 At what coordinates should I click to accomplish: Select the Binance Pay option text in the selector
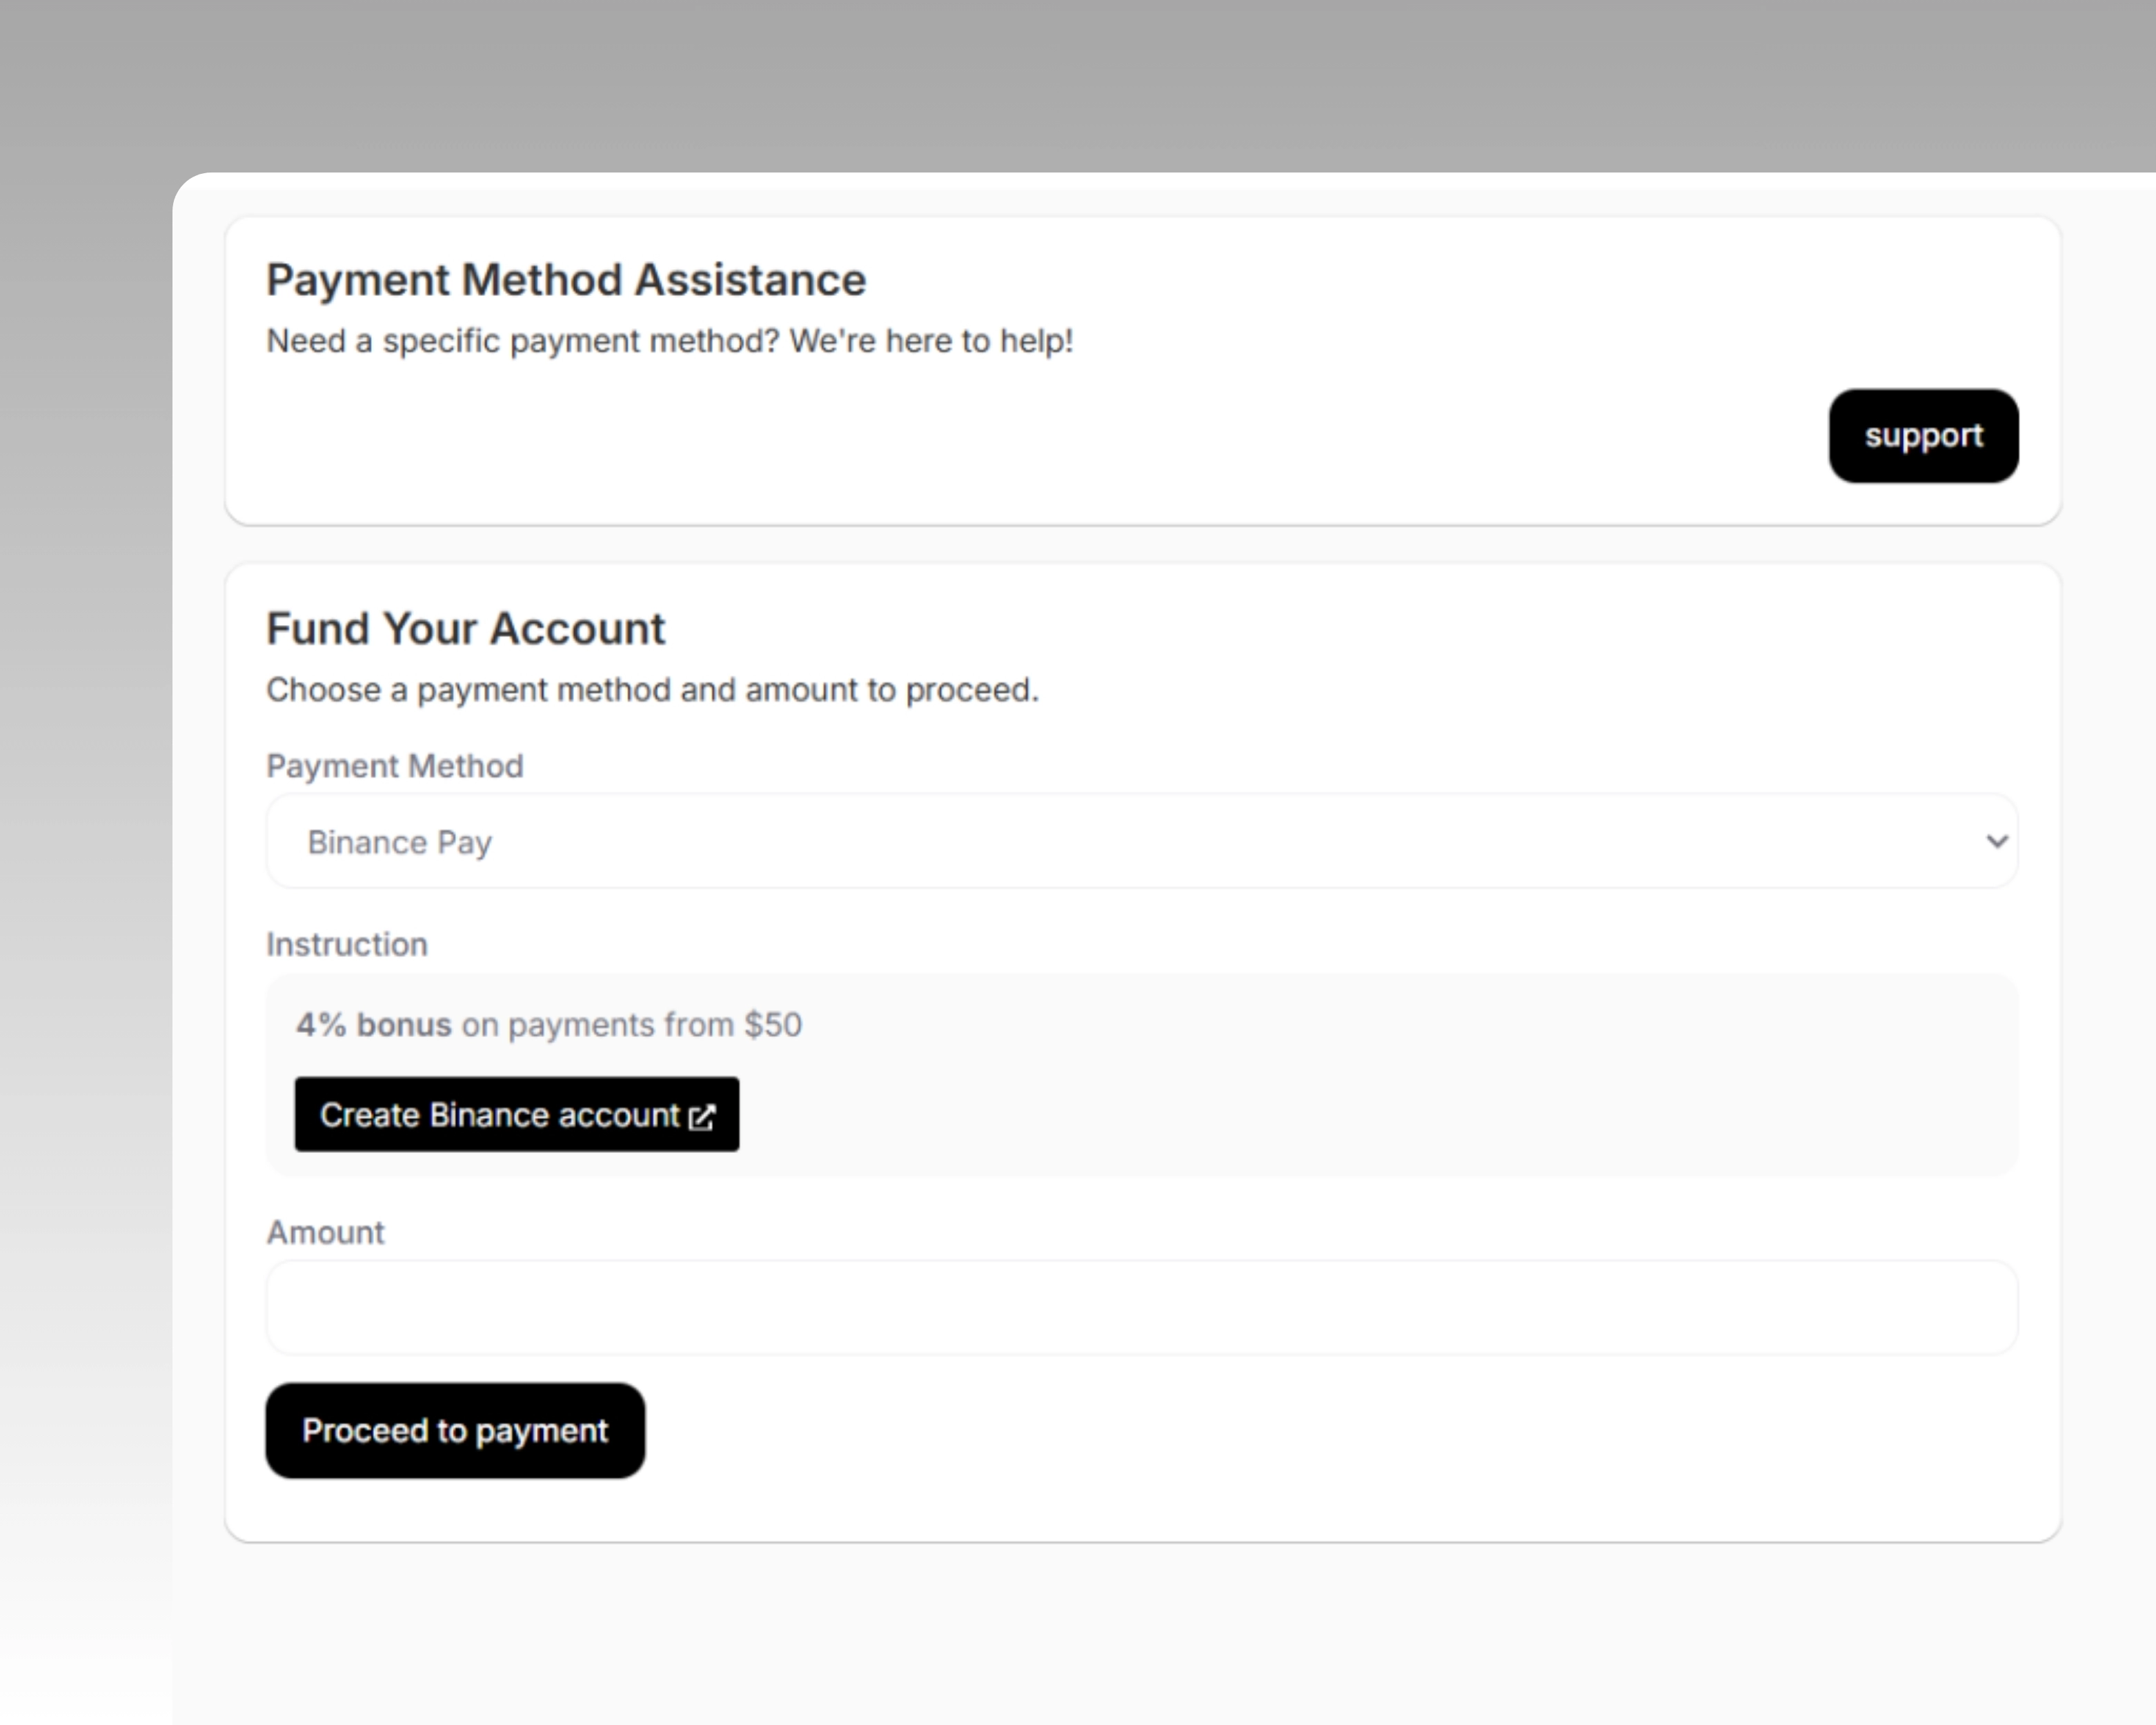coord(399,842)
